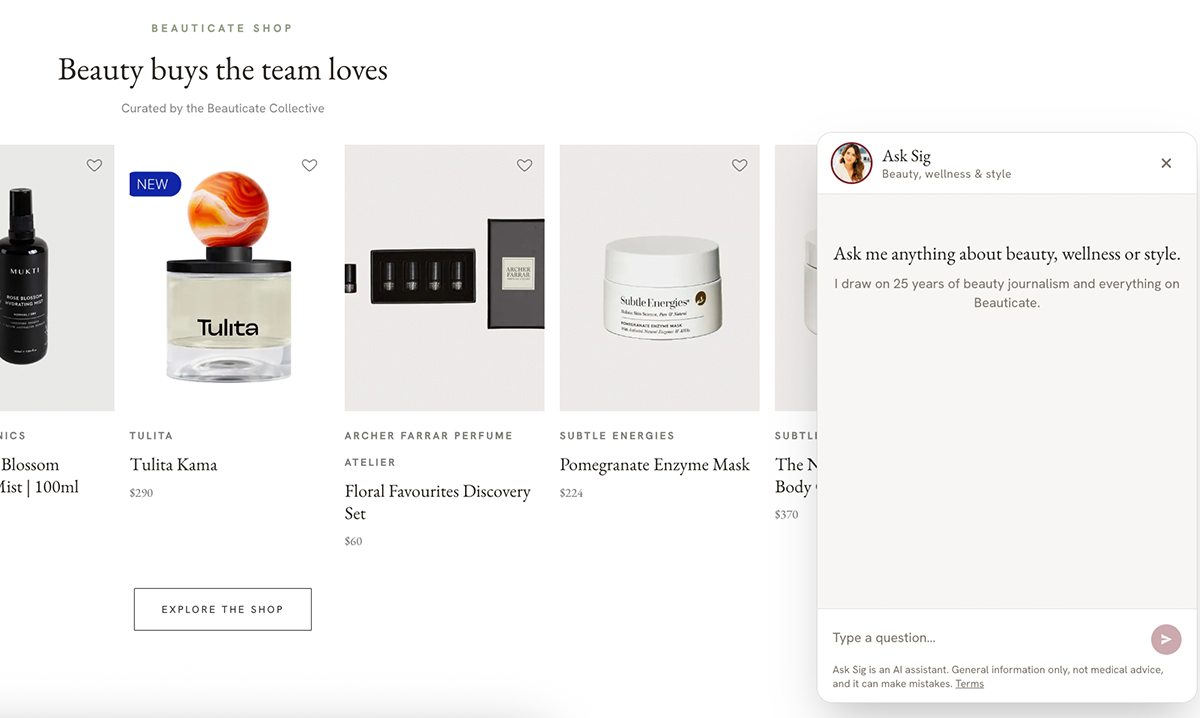Click the Explore the Shop button
The width and height of the screenshot is (1200, 718).
coord(222,609)
